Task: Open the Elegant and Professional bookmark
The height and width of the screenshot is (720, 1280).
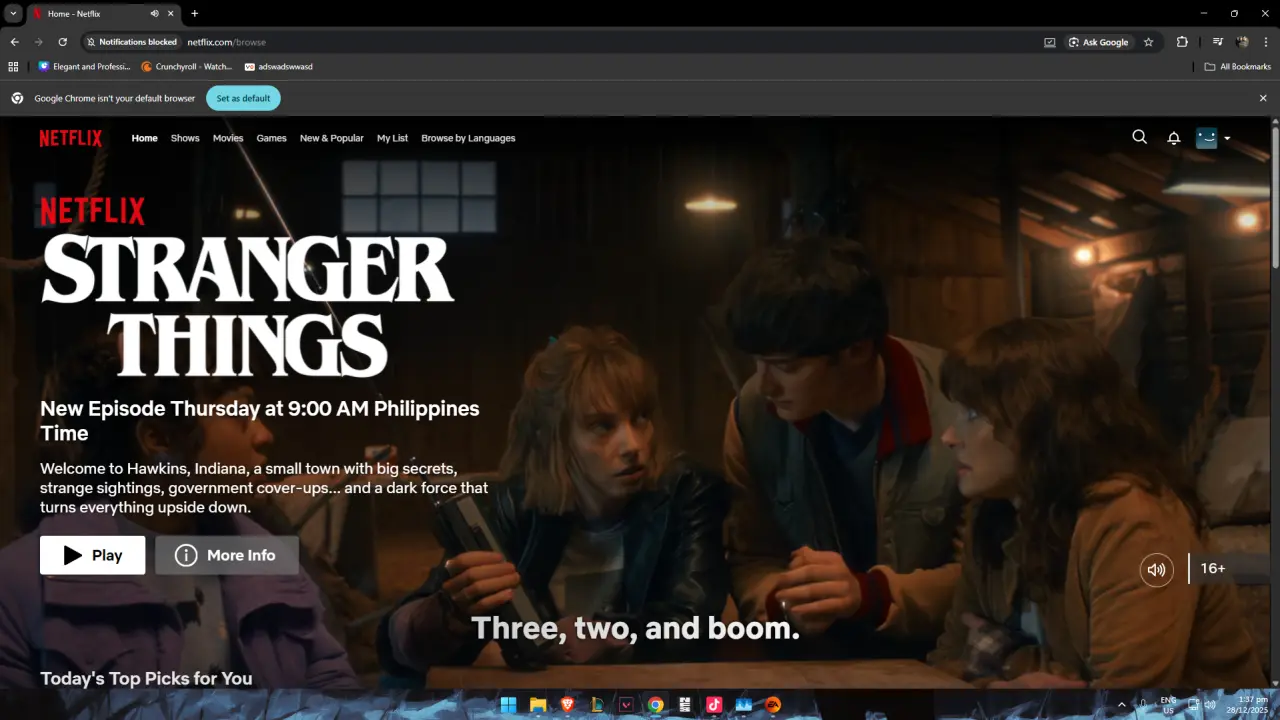Action: click(84, 67)
